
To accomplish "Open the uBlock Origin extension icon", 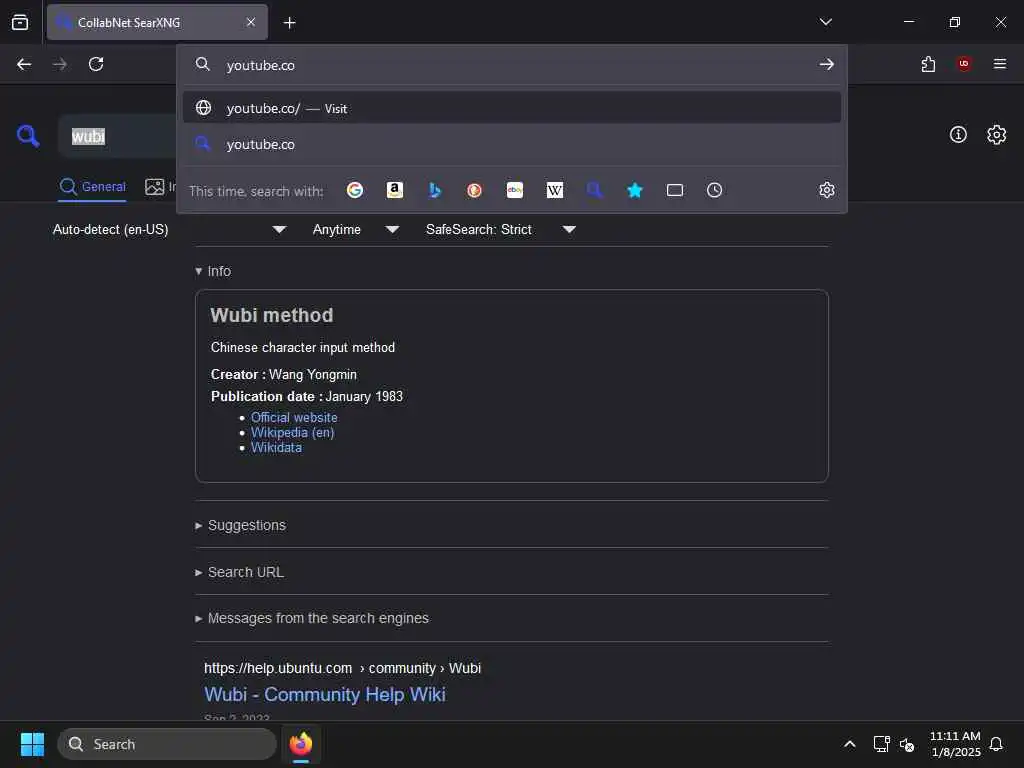I will pos(964,64).
